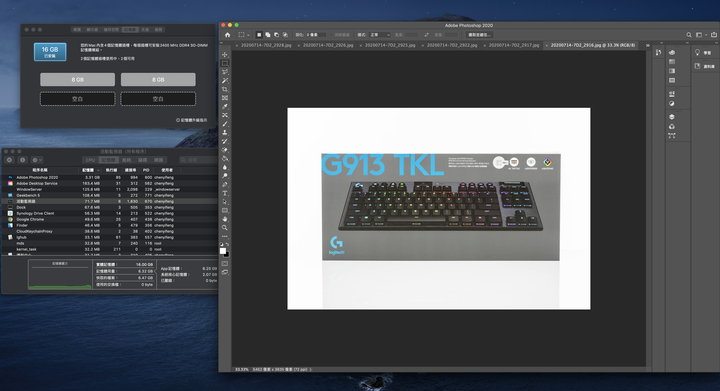Select the Type tool
The image size is (720, 391).
click(x=225, y=193)
